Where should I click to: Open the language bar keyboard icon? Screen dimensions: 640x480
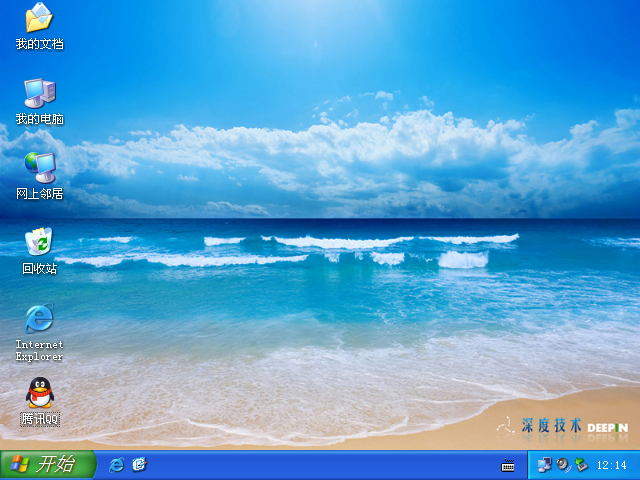click(x=508, y=465)
